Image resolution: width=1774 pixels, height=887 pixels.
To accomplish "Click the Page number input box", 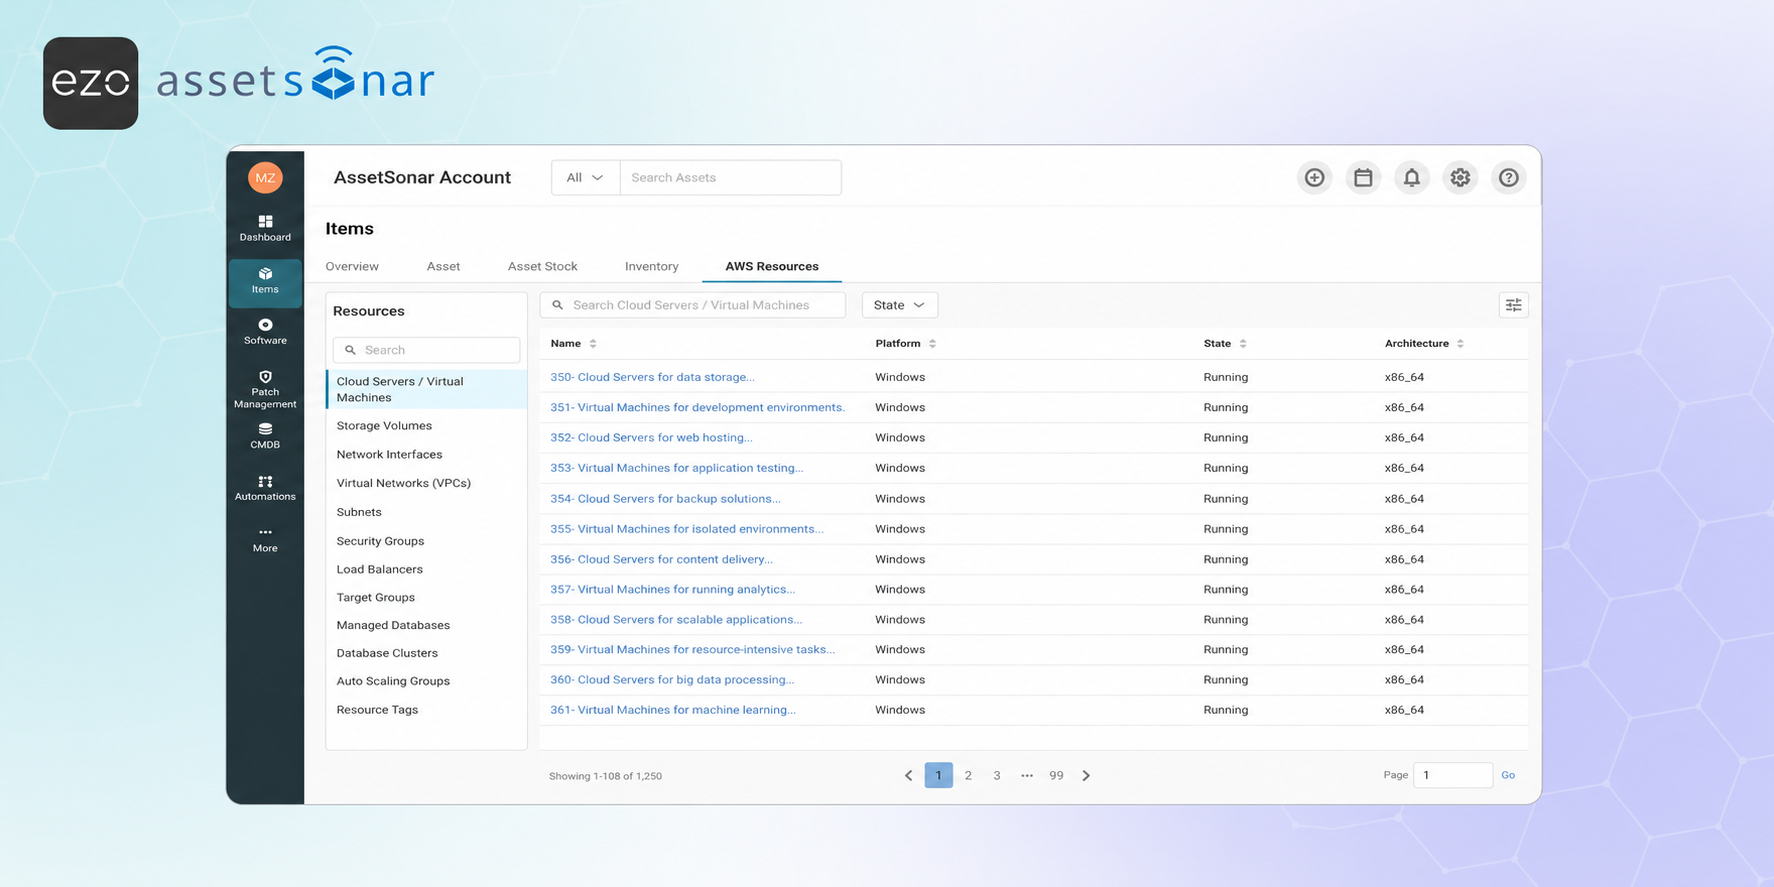I will pos(1452,775).
